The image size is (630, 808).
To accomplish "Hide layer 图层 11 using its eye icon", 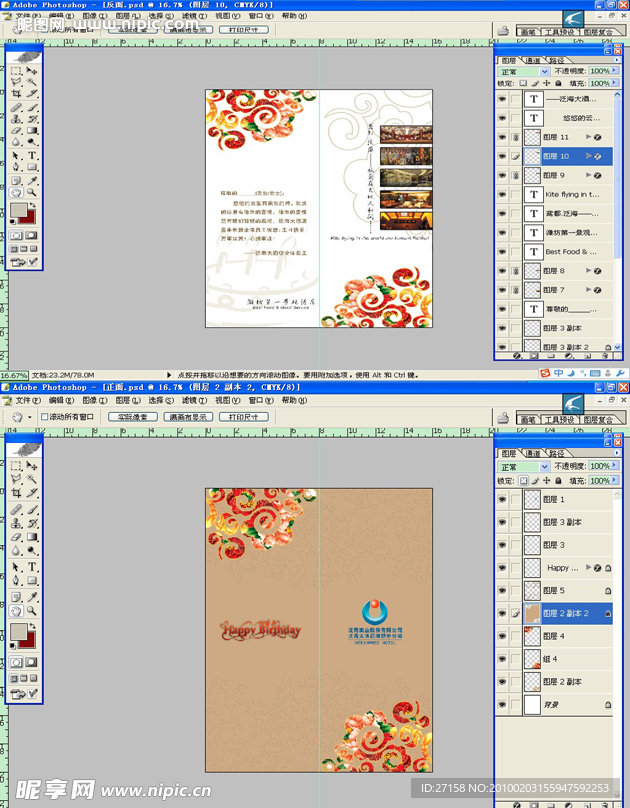I will point(502,137).
